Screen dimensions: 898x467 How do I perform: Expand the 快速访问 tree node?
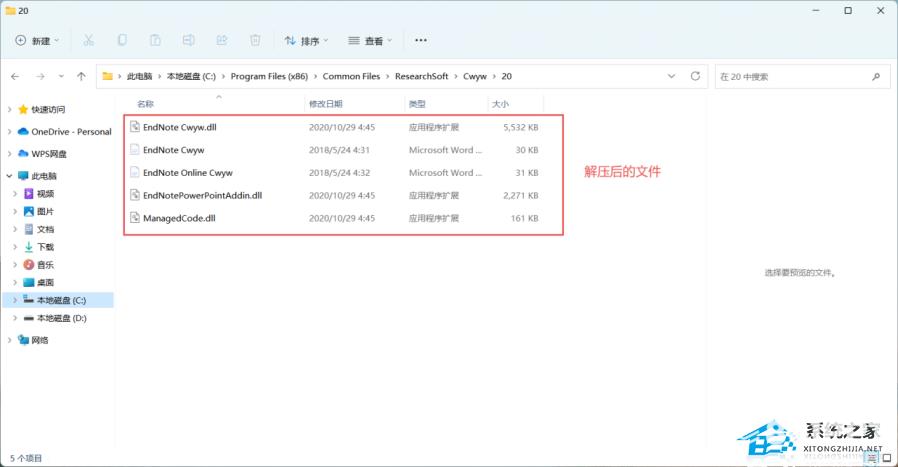9,109
